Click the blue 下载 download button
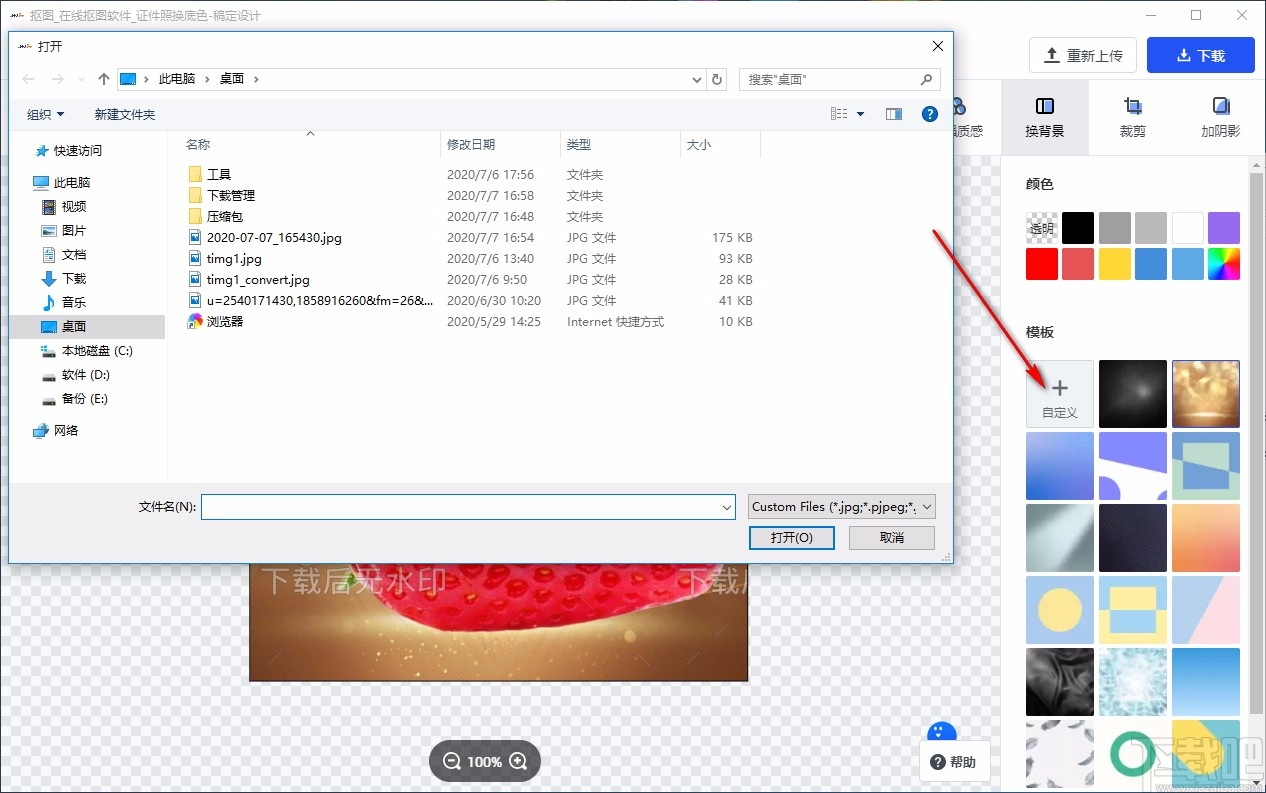This screenshot has width=1266, height=793. (1201, 56)
